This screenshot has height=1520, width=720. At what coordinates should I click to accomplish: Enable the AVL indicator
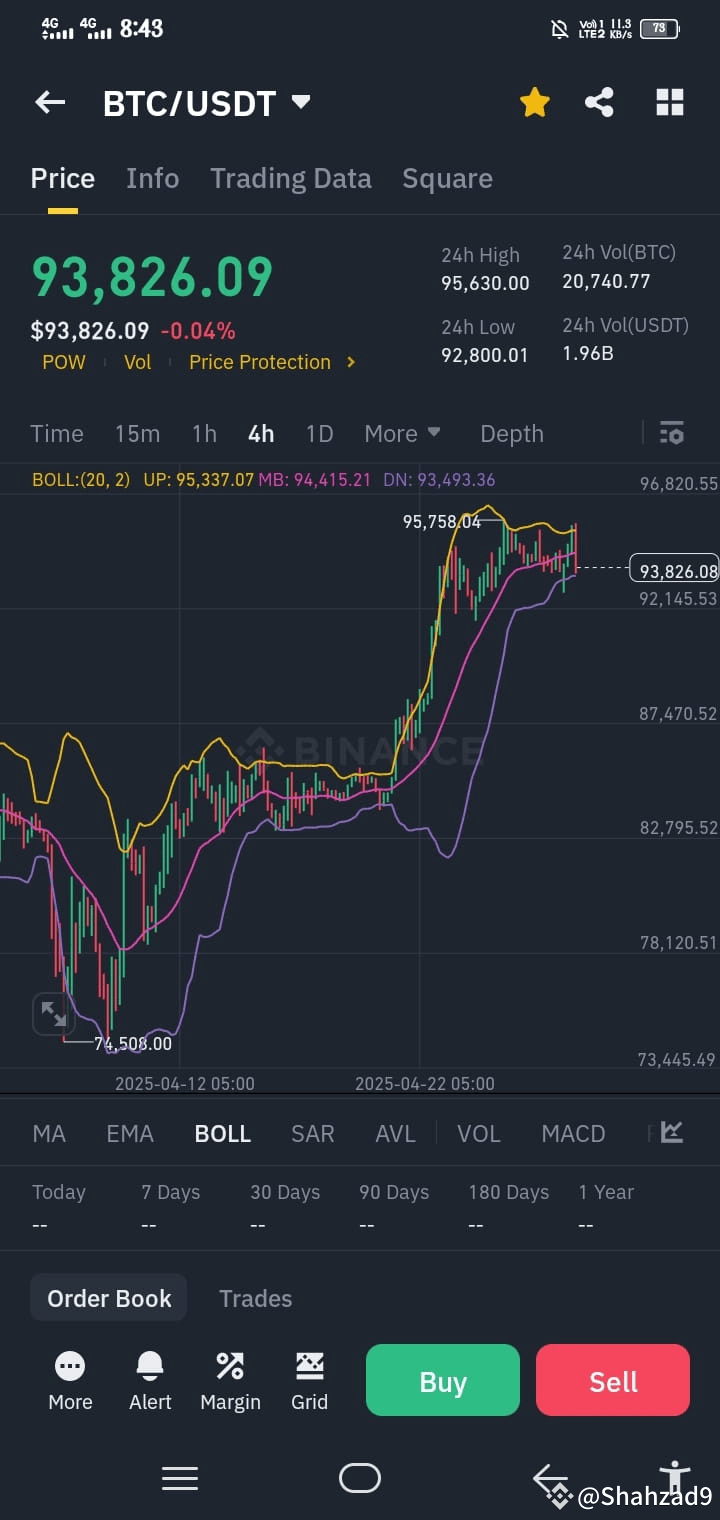click(395, 1133)
